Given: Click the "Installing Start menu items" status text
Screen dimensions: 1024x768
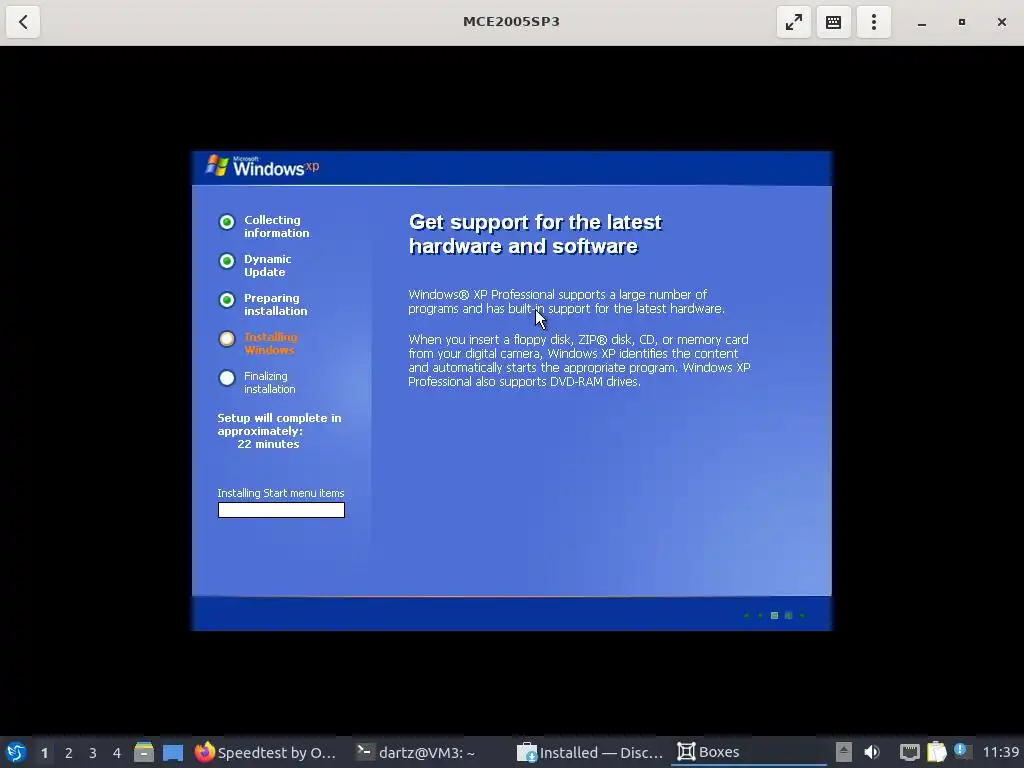Looking at the screenshot, I should [281, 493].
